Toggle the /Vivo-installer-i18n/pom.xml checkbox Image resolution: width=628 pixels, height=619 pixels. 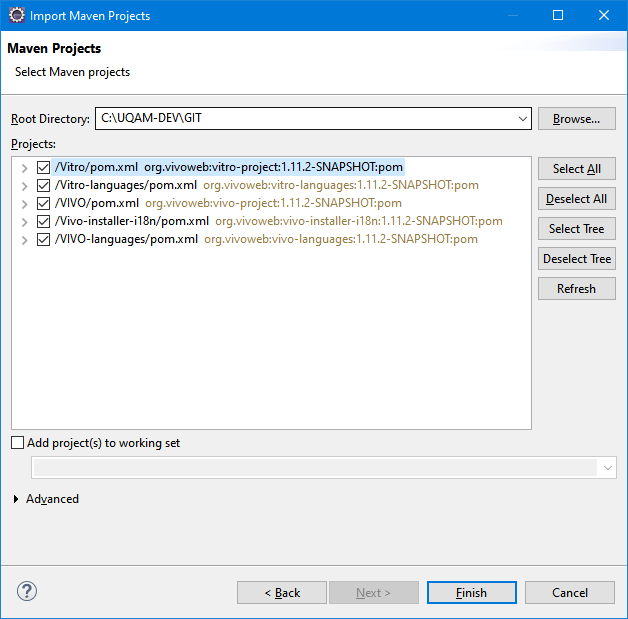pyautogui.click(x=43, y=221)
